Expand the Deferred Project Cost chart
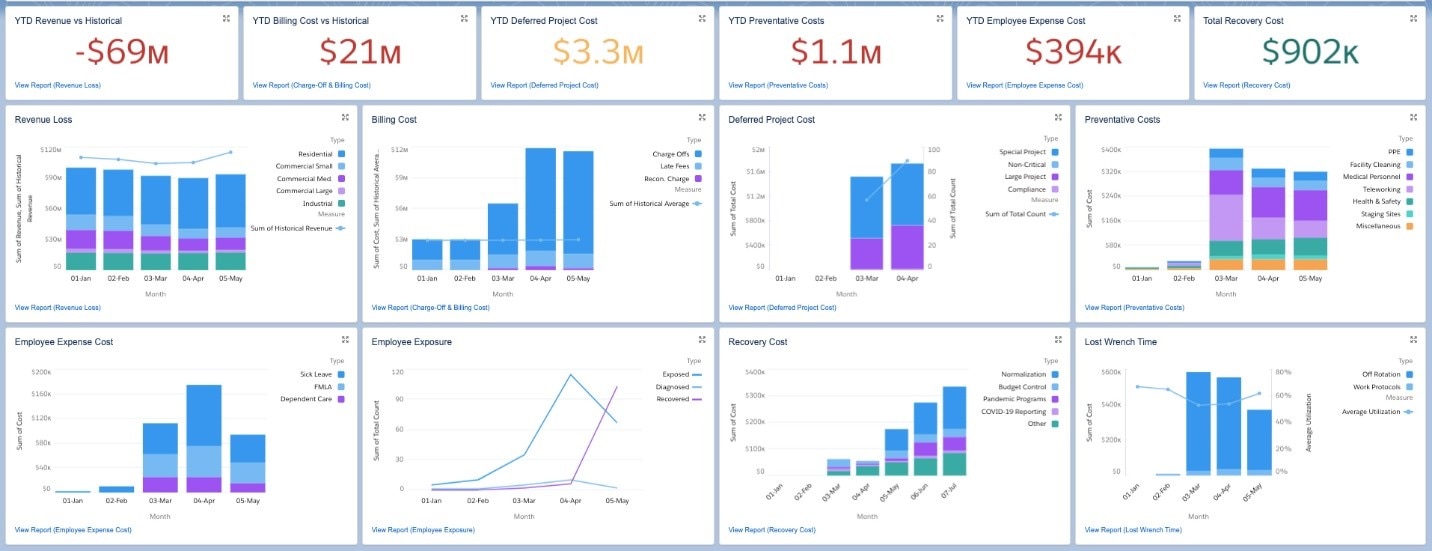Viewport: 1432px width, 551px height. (x=1058, y=118)
